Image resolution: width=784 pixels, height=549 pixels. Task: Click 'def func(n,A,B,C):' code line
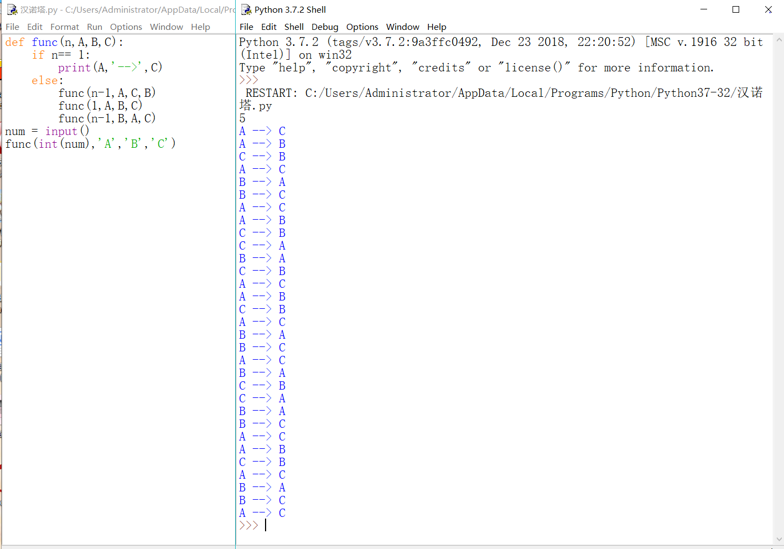click(64, 42)
